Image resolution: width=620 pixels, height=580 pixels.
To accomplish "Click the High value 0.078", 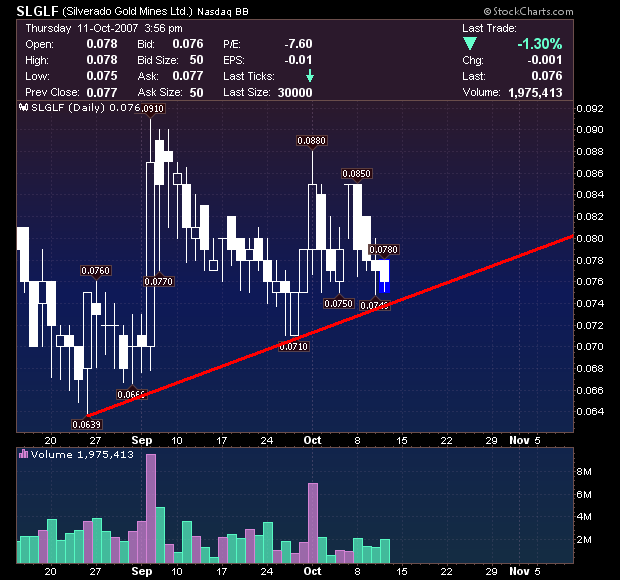I will [x=102, y=60].
